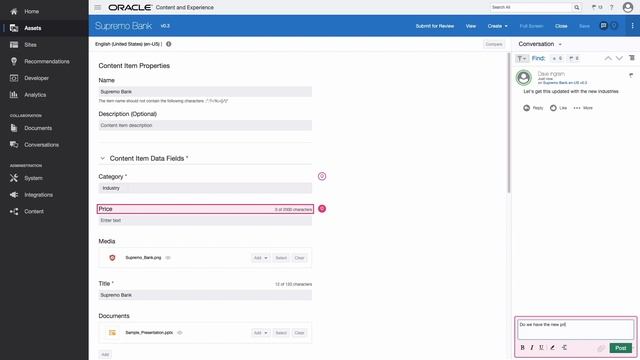Open the user profile avatar menu
640x360 pixels.
(628, 7)
